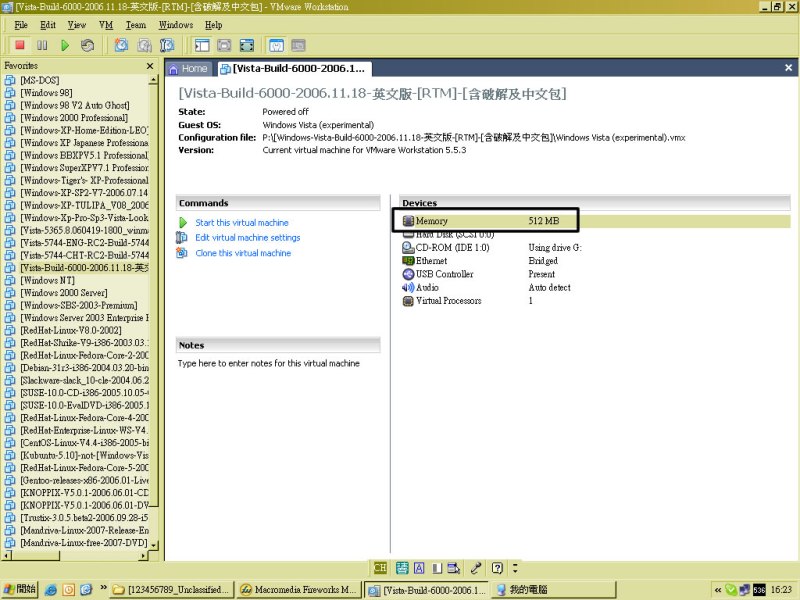Image resolution: width=800 pixels, height=600 pixels.
Task: Close the Favorites sidebar panel
Action: [x=150, y=66]
